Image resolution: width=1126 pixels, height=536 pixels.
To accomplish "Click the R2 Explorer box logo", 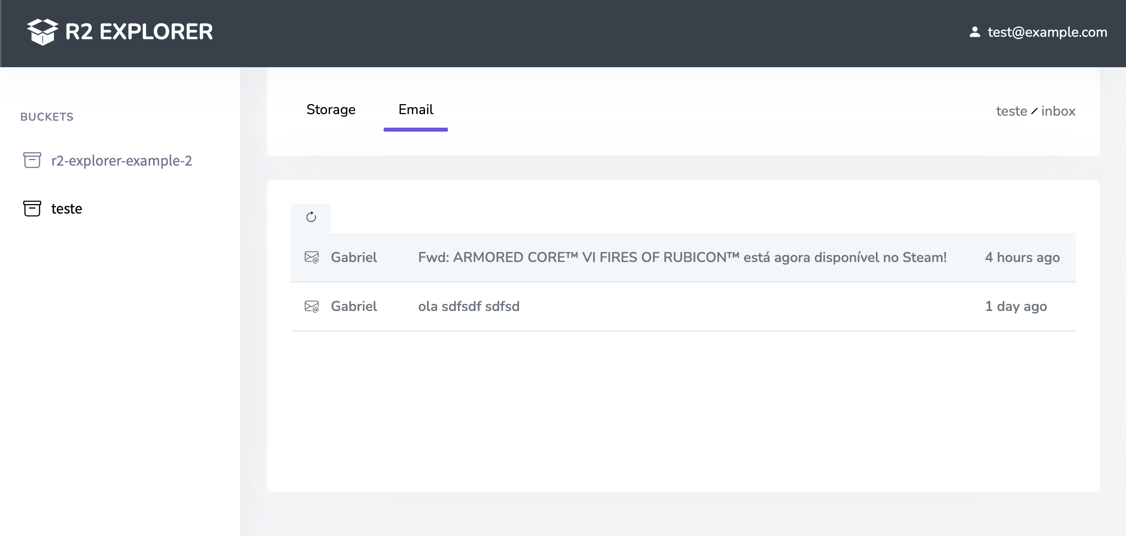I will pyautogui.click(x=42, y=32).
